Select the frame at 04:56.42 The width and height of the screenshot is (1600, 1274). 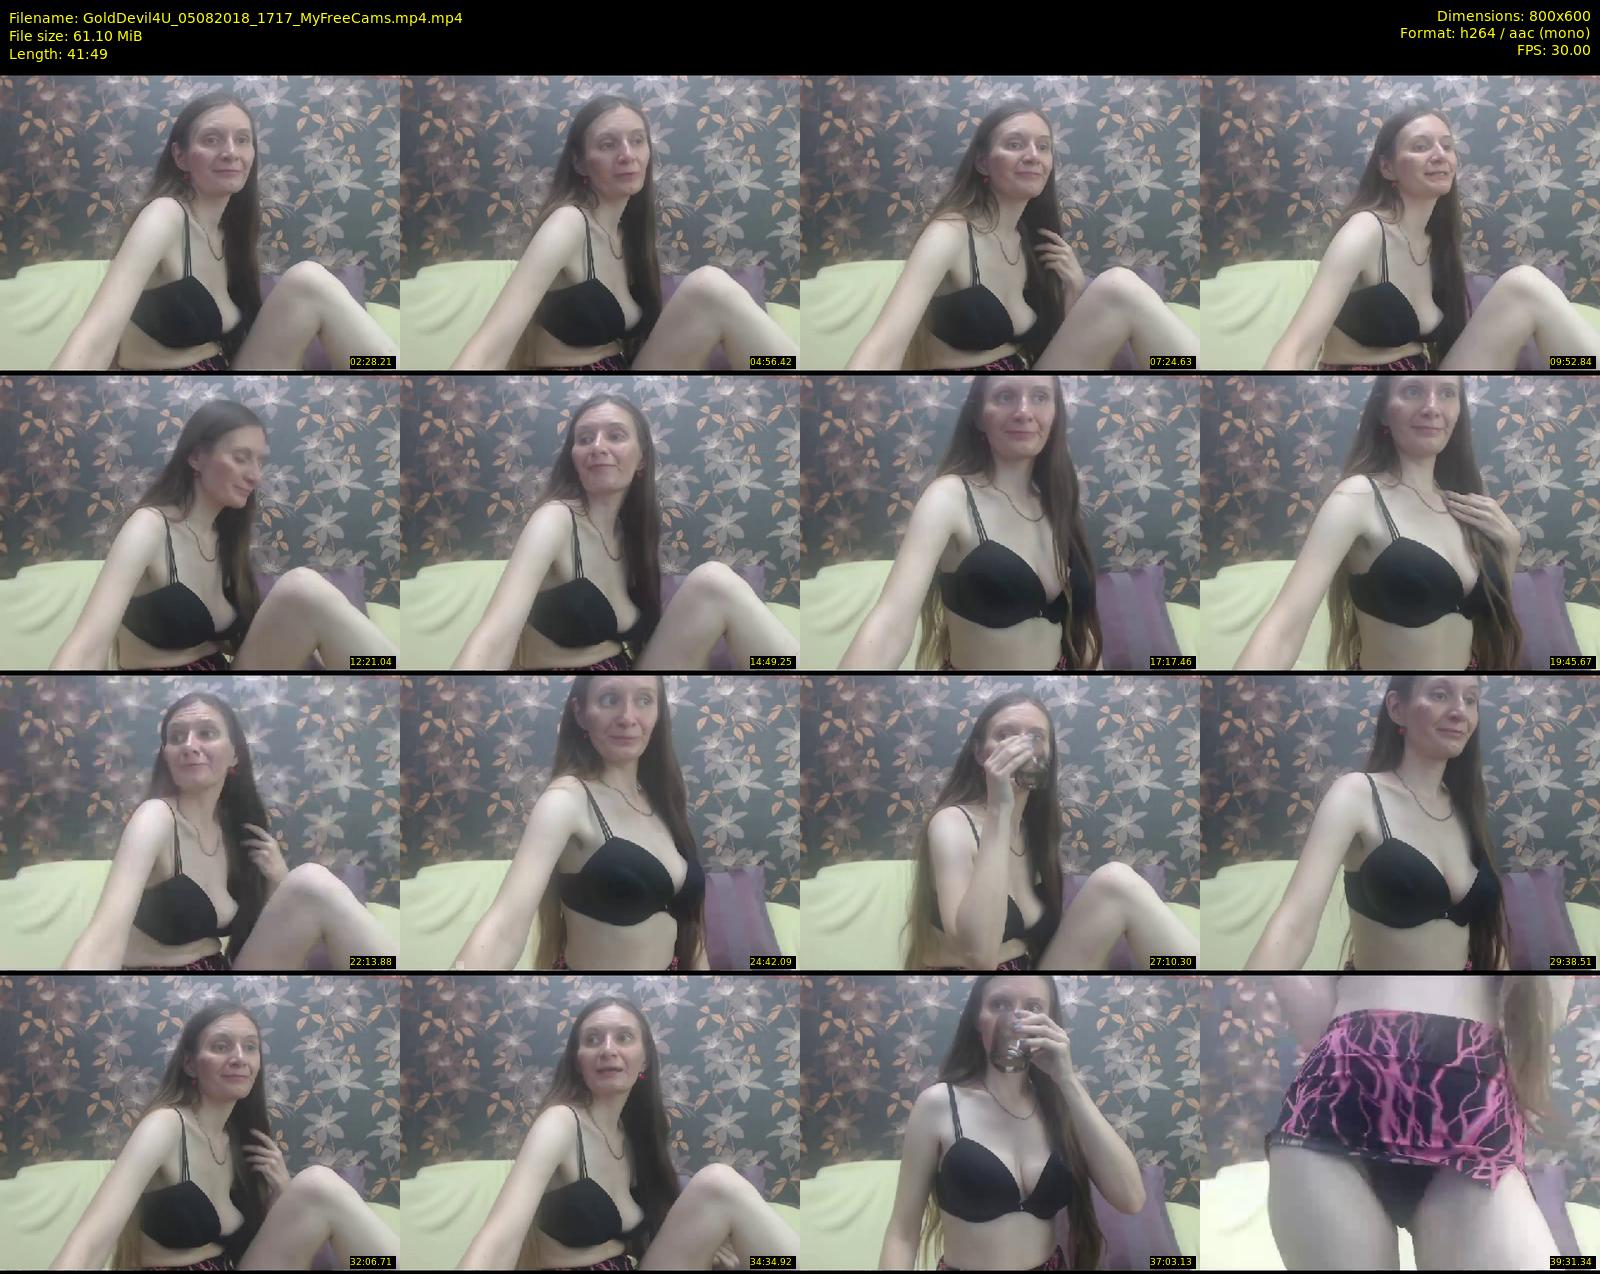pos(600,222)
